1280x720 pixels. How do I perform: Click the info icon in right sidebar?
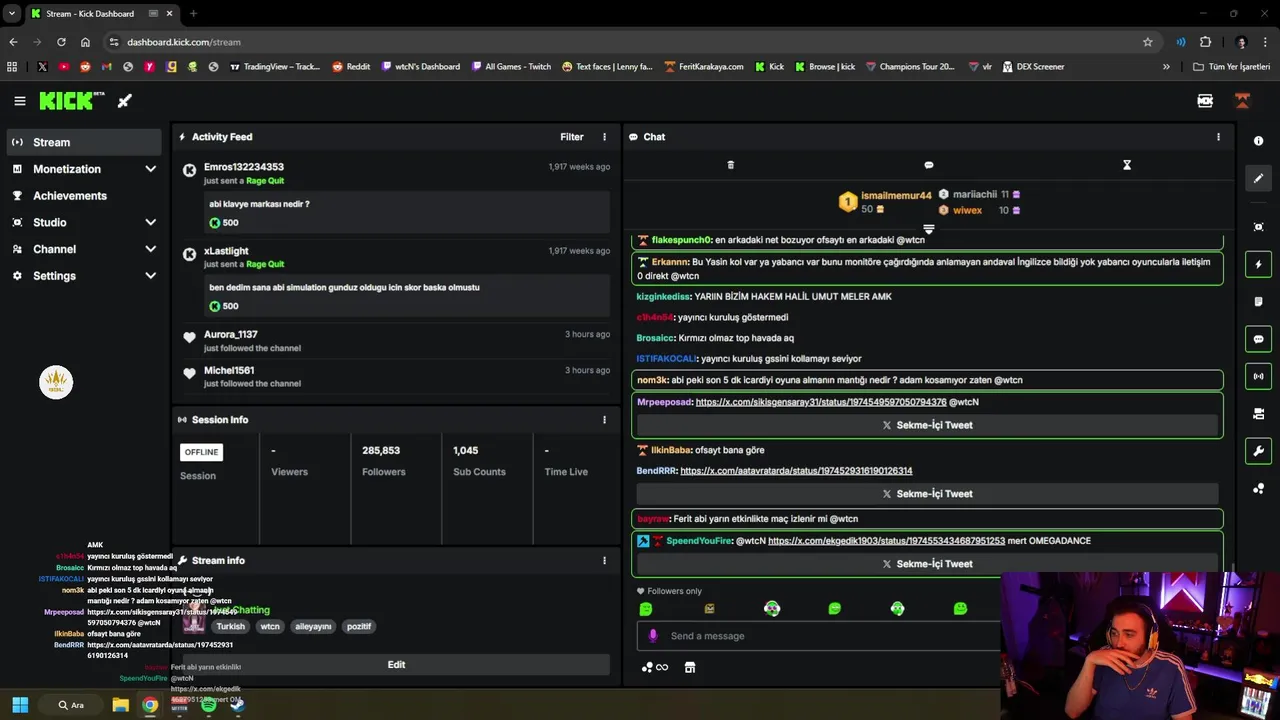point(1258,141)
